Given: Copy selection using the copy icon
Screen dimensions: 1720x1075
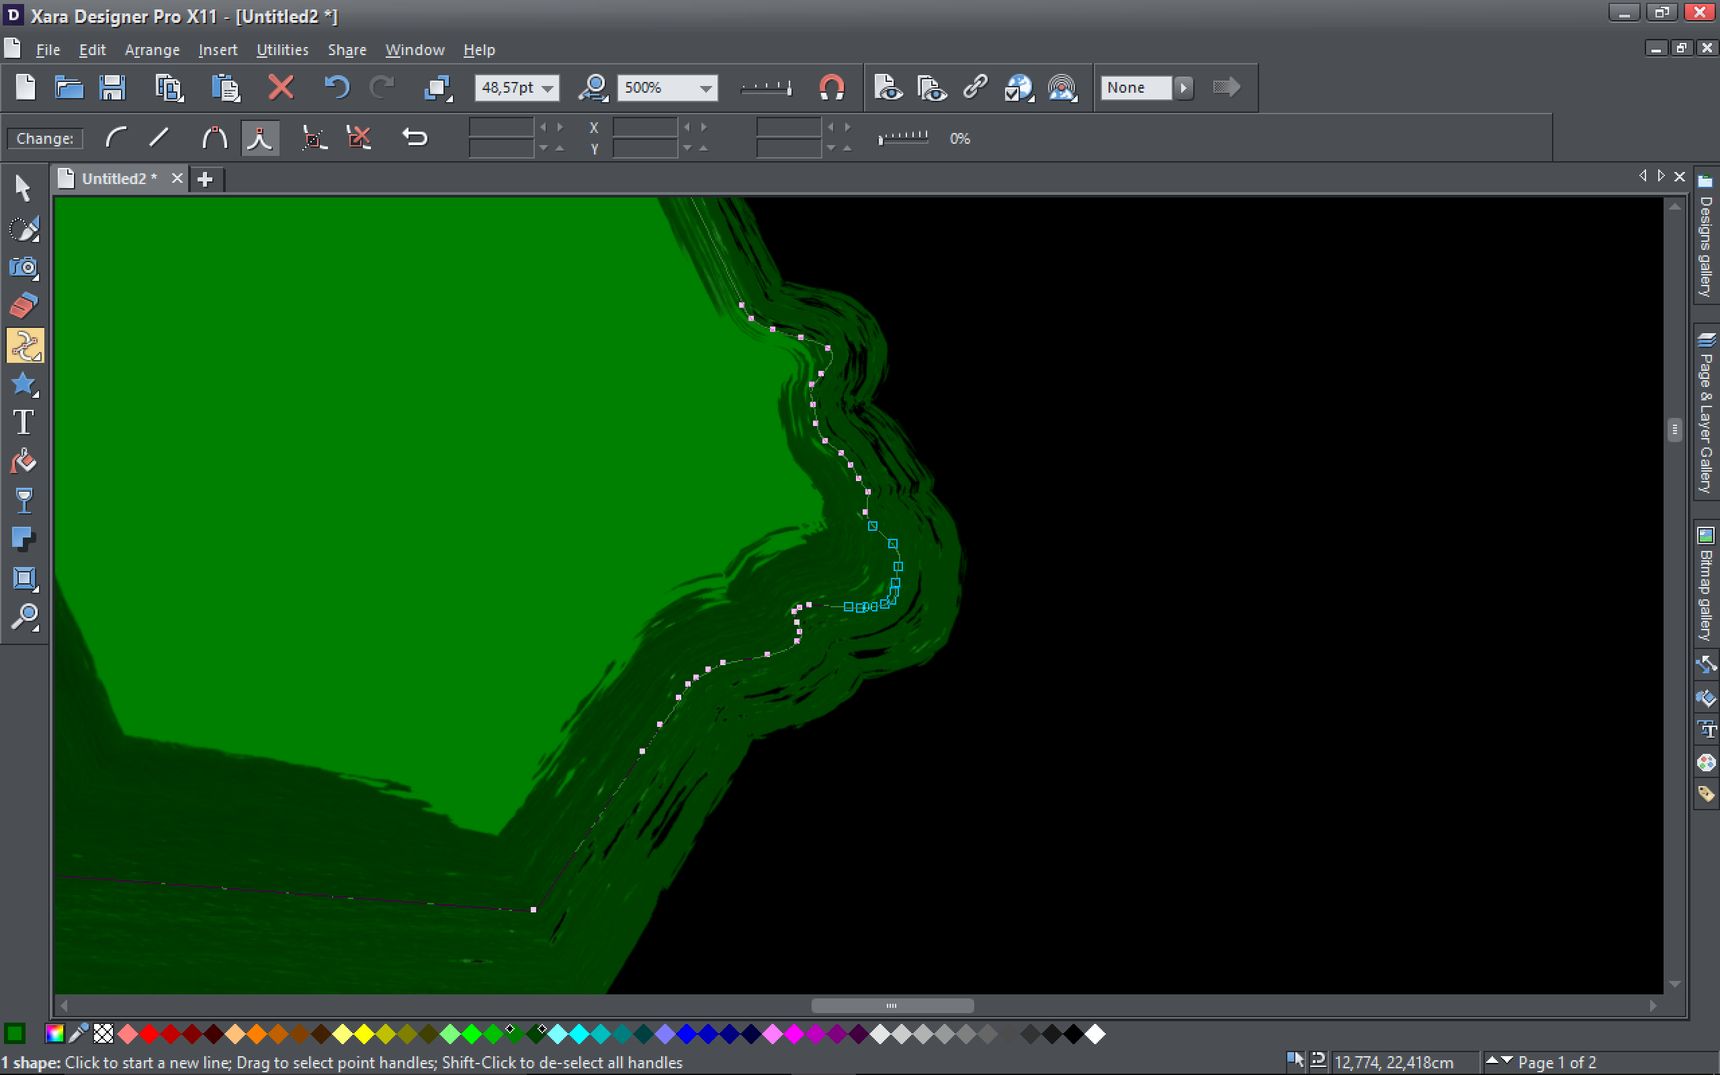Looking at the screenshot, I should point(169,88).
